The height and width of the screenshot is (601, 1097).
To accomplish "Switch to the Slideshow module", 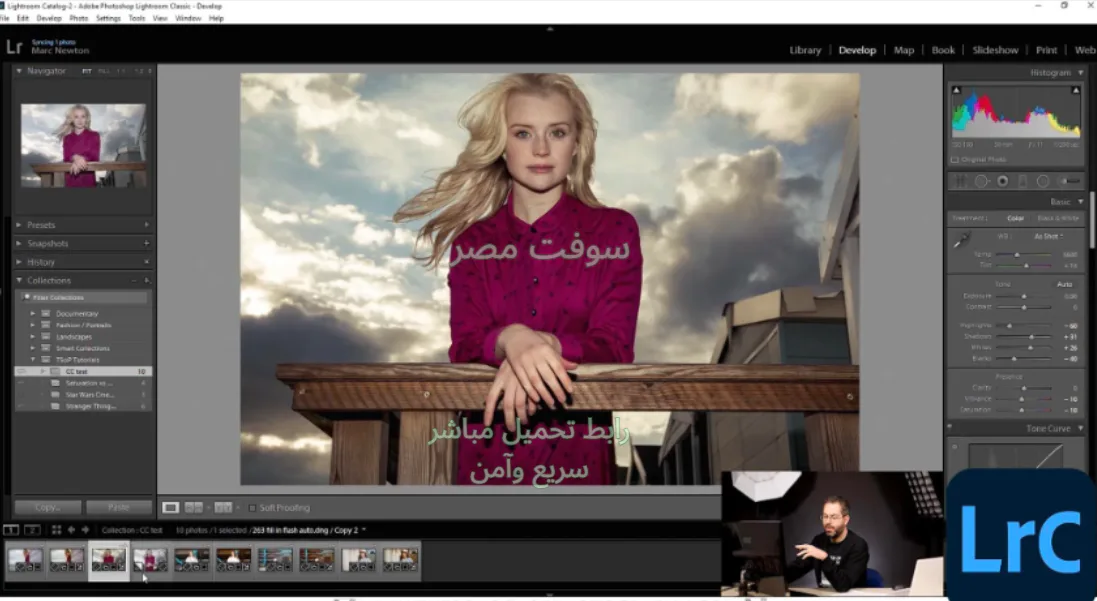I will 995,50.
